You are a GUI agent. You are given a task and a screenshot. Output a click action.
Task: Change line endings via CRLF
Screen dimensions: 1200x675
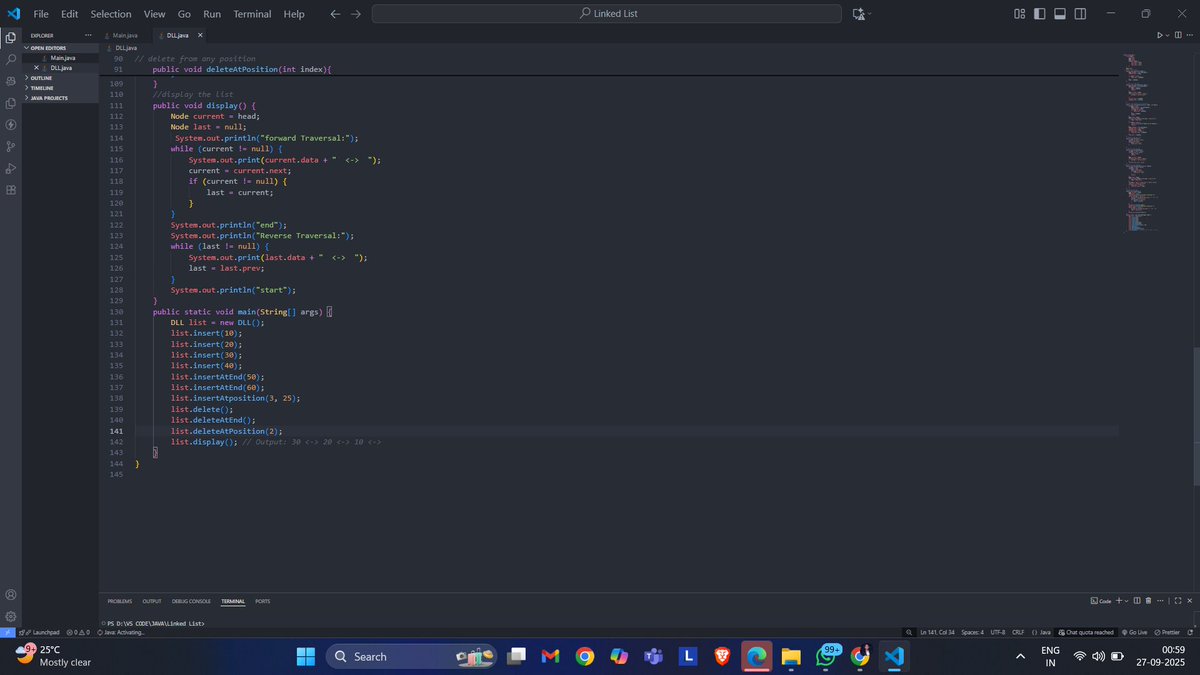(x=1018, y=632)
